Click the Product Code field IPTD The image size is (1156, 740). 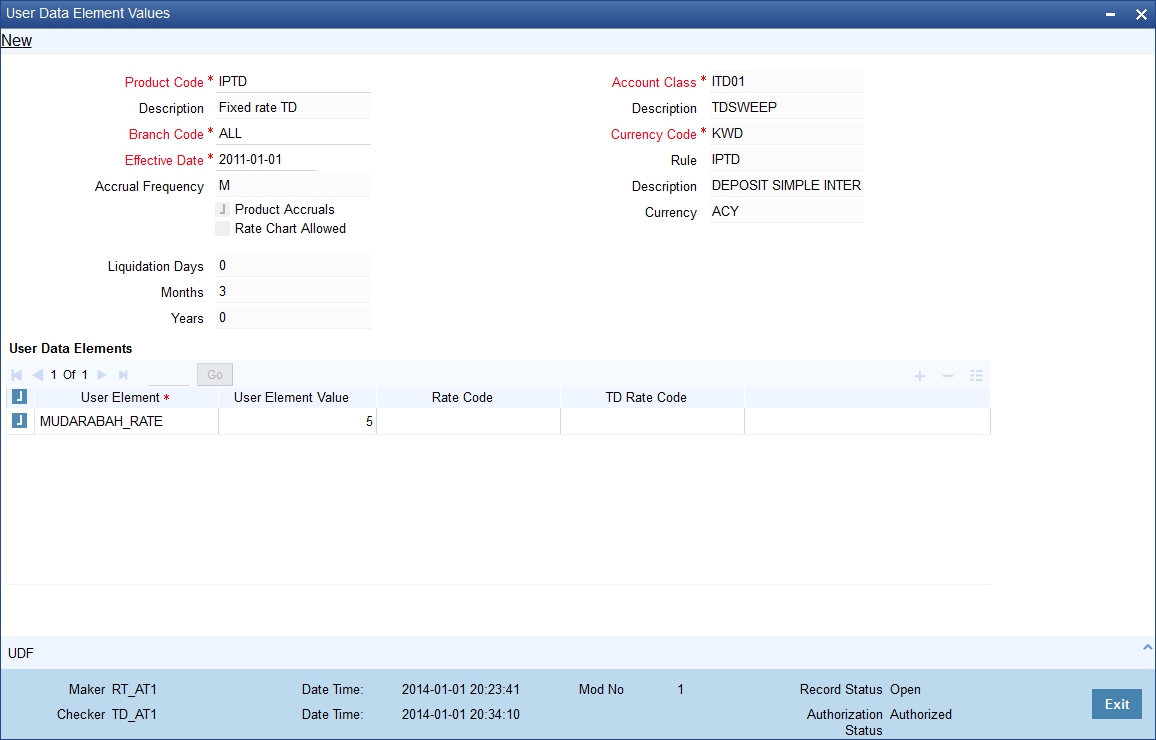tap(293, 82)
